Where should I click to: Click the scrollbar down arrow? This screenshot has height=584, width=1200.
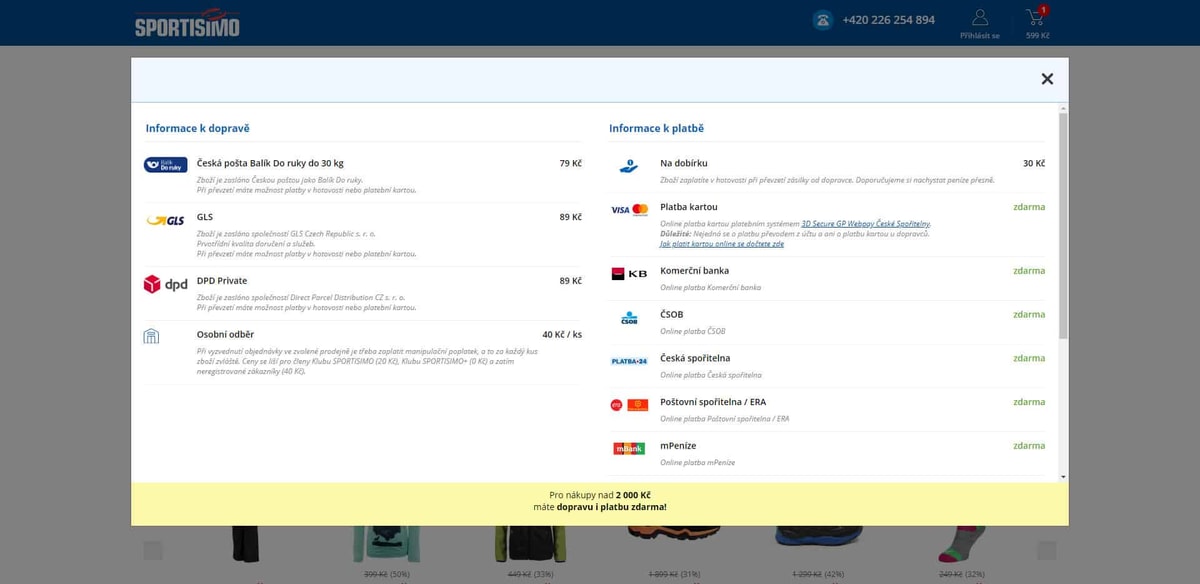(x=1063, y=477)
